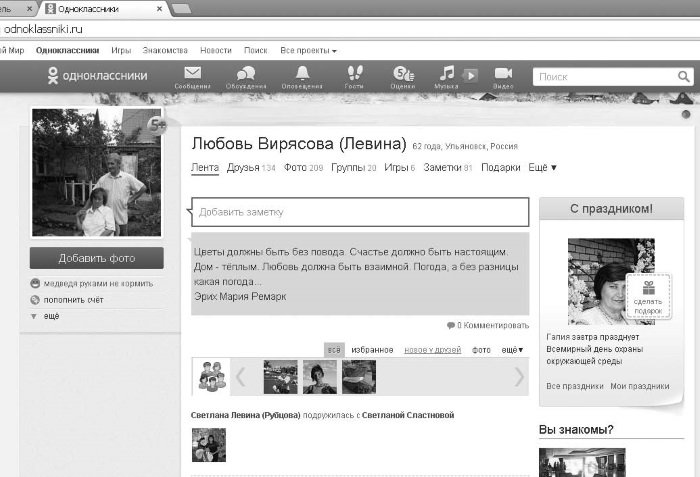Open the Сообщения (Messages) envelope icon
The width and height of the screenshot is (700, 477).
(x=193, y=75)
